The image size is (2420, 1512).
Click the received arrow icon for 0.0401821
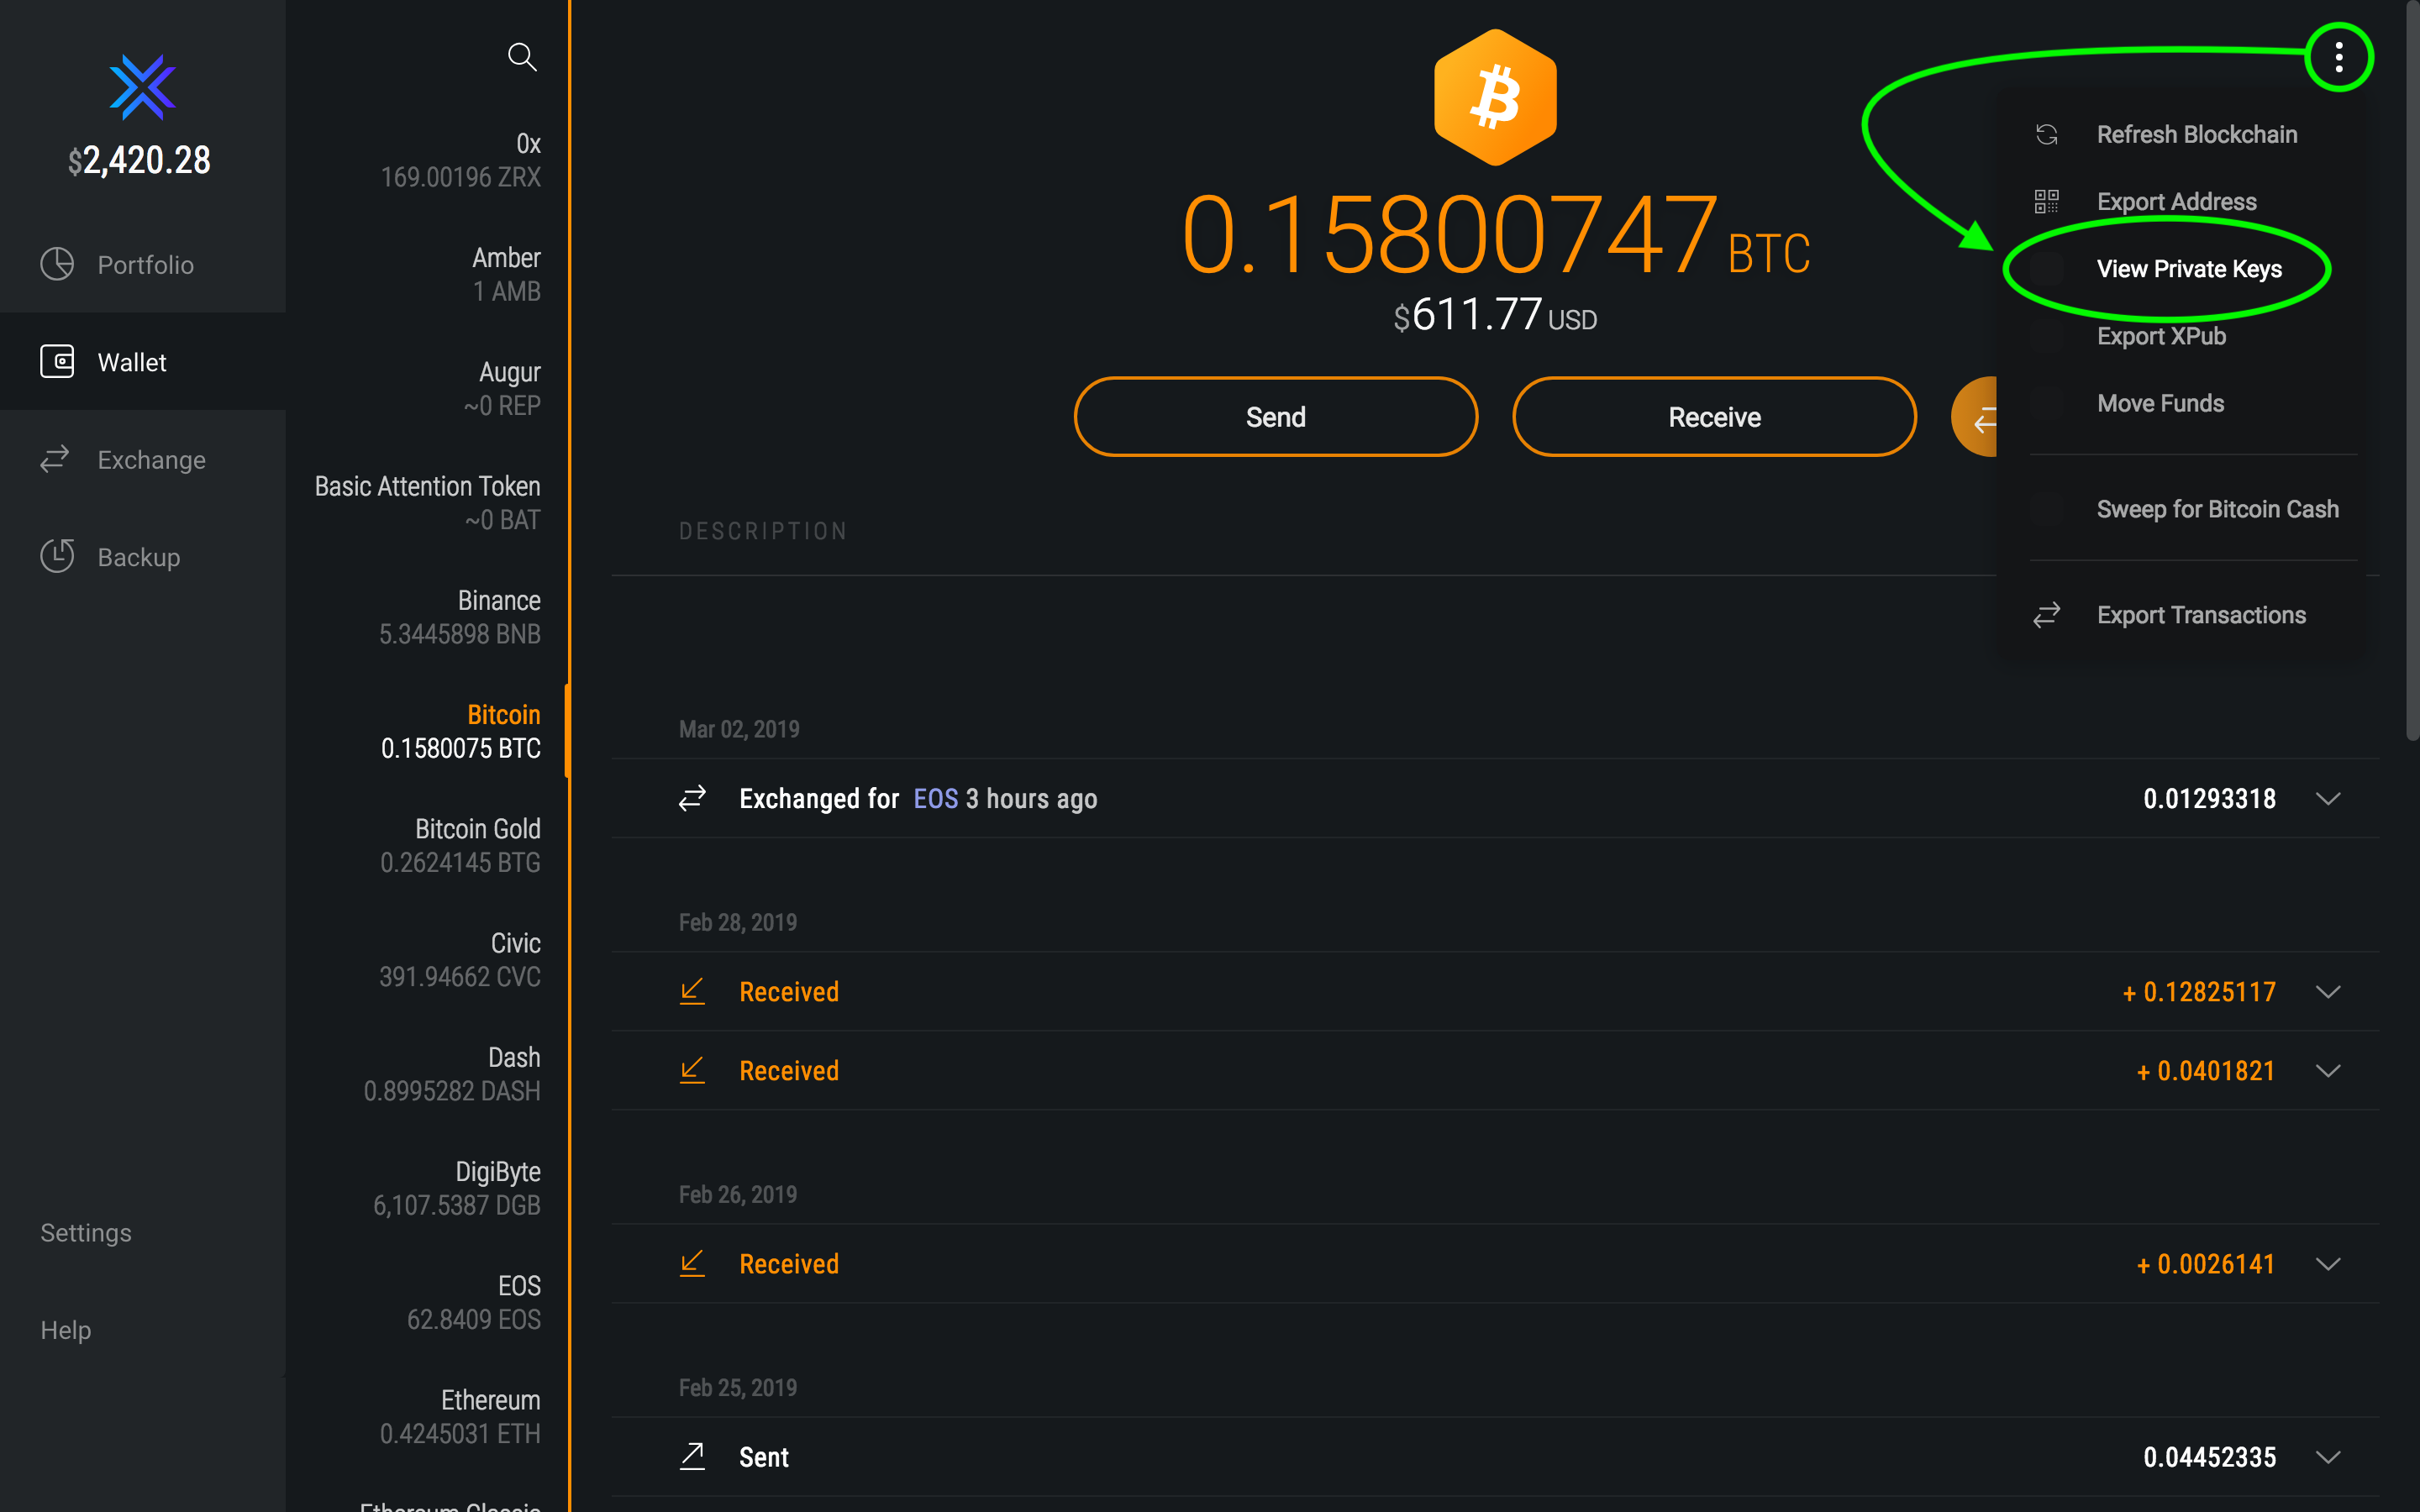click(692, 1070)
